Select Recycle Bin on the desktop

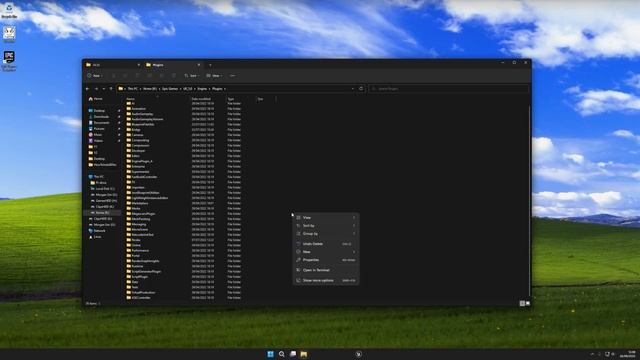coord(9,11)
